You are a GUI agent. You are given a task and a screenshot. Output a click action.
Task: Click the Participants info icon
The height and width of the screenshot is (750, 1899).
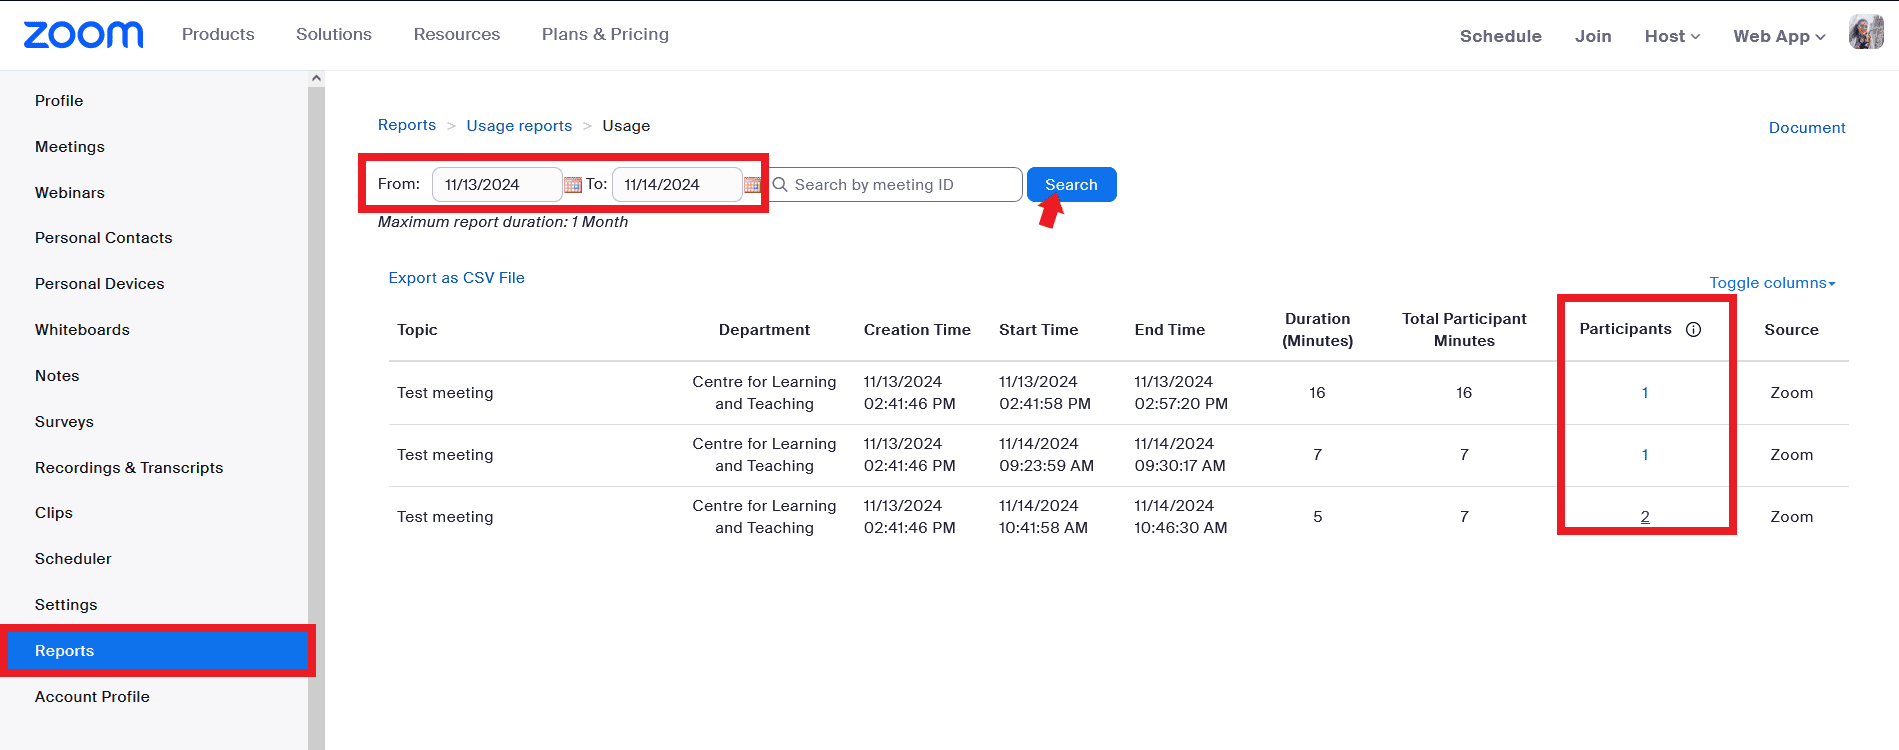1693,330
